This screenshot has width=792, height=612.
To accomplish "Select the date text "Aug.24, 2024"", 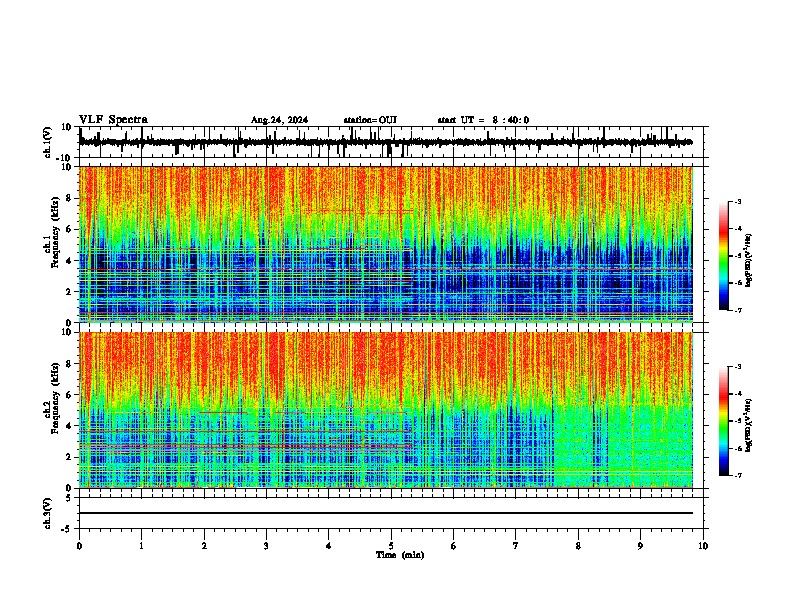I will click(279, 120).
